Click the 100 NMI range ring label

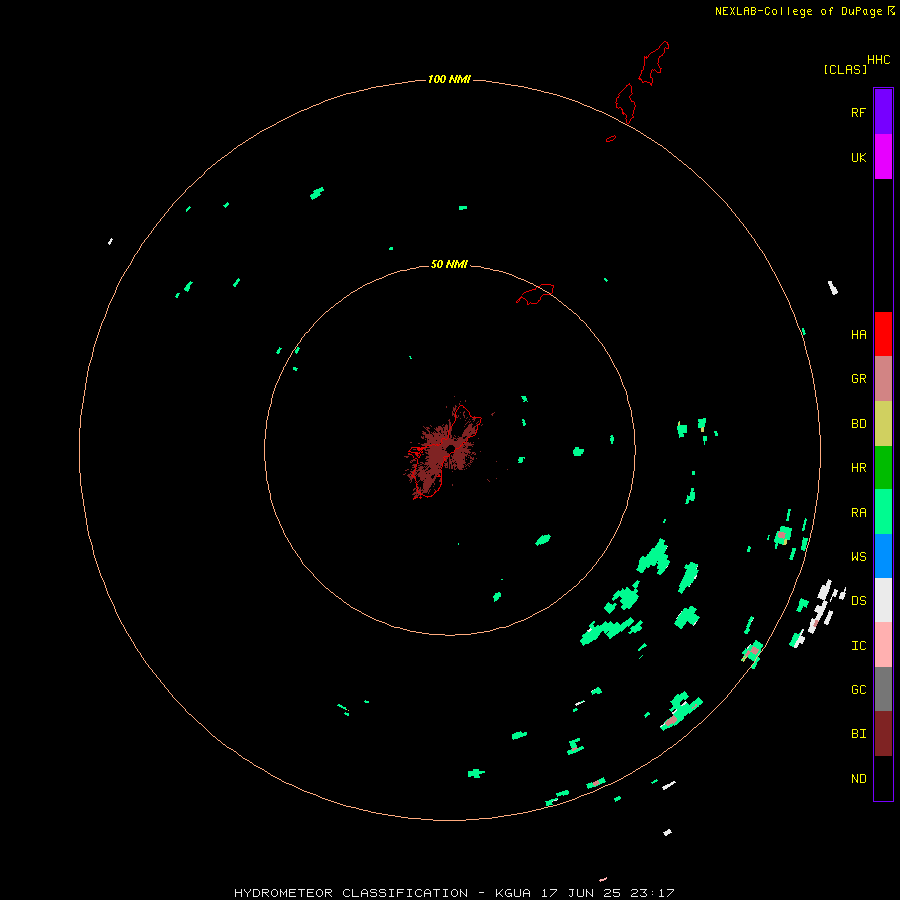pos(449,79)
